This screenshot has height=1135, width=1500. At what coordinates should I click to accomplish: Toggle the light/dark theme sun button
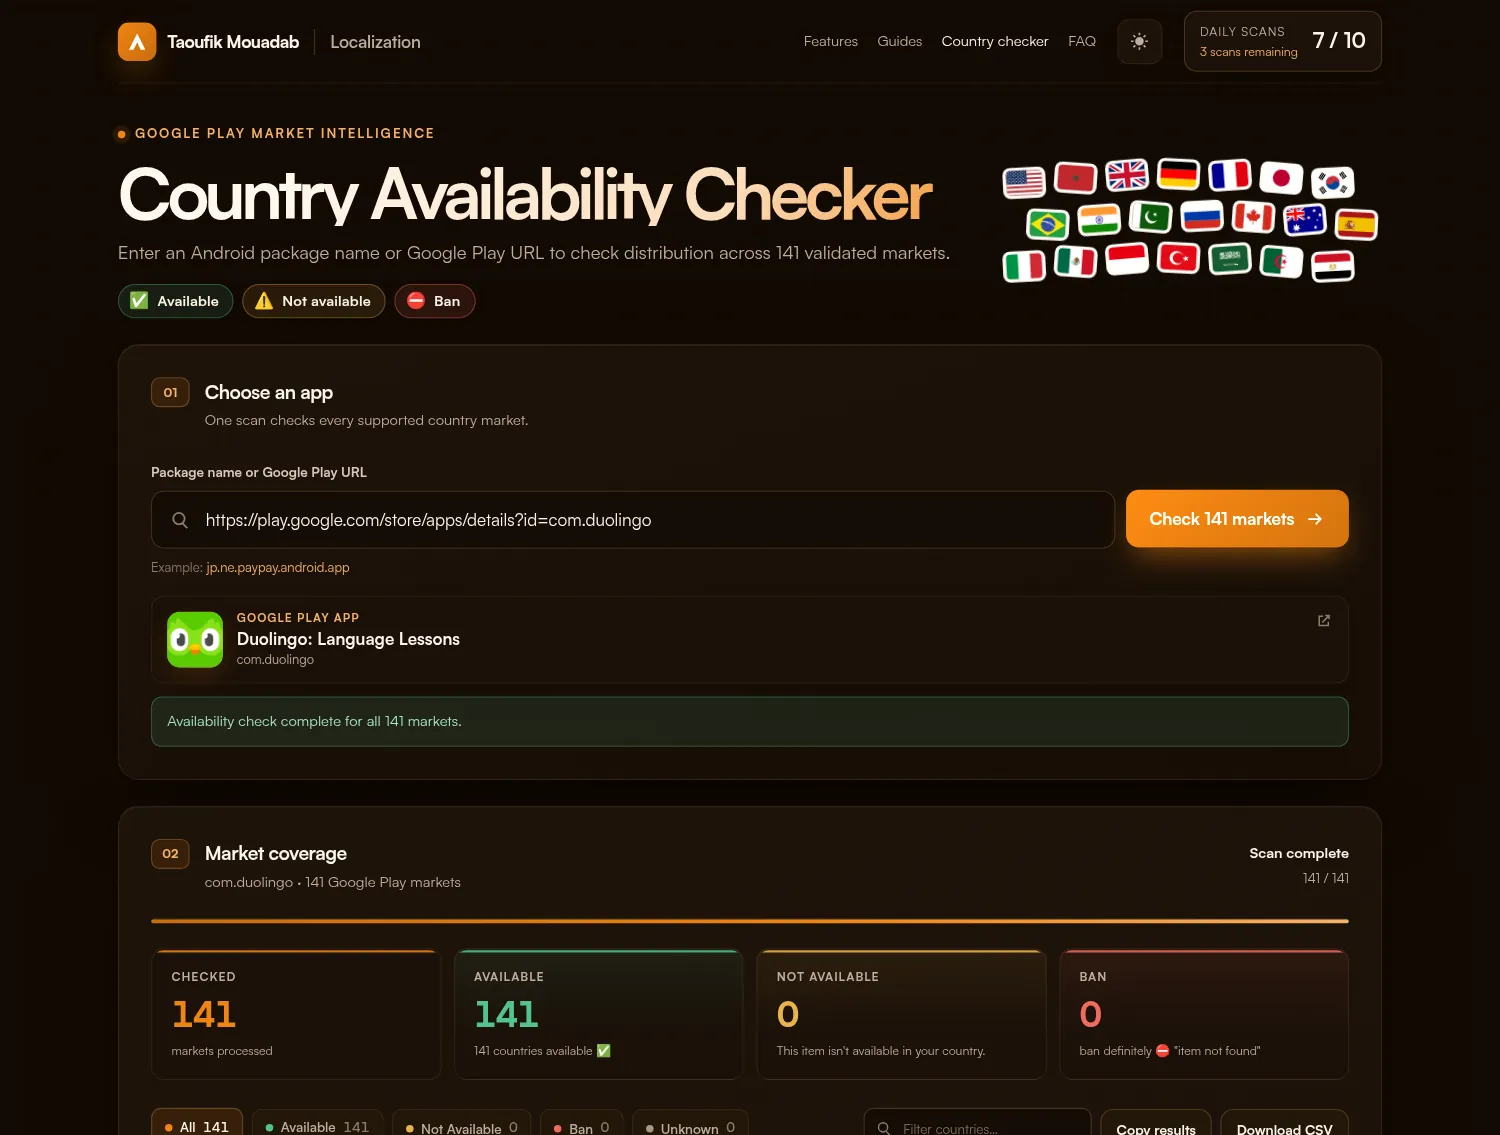tap(1139, 42)
